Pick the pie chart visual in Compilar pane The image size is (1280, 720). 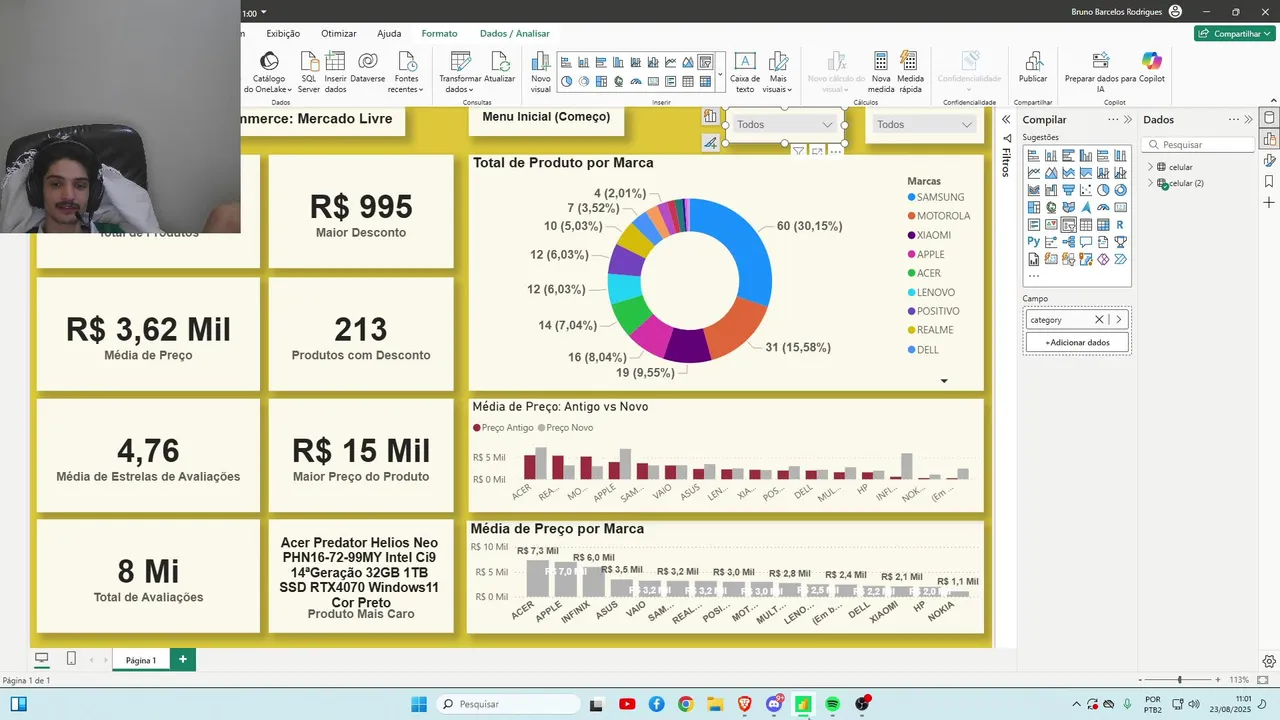[x=1103, y=190]
